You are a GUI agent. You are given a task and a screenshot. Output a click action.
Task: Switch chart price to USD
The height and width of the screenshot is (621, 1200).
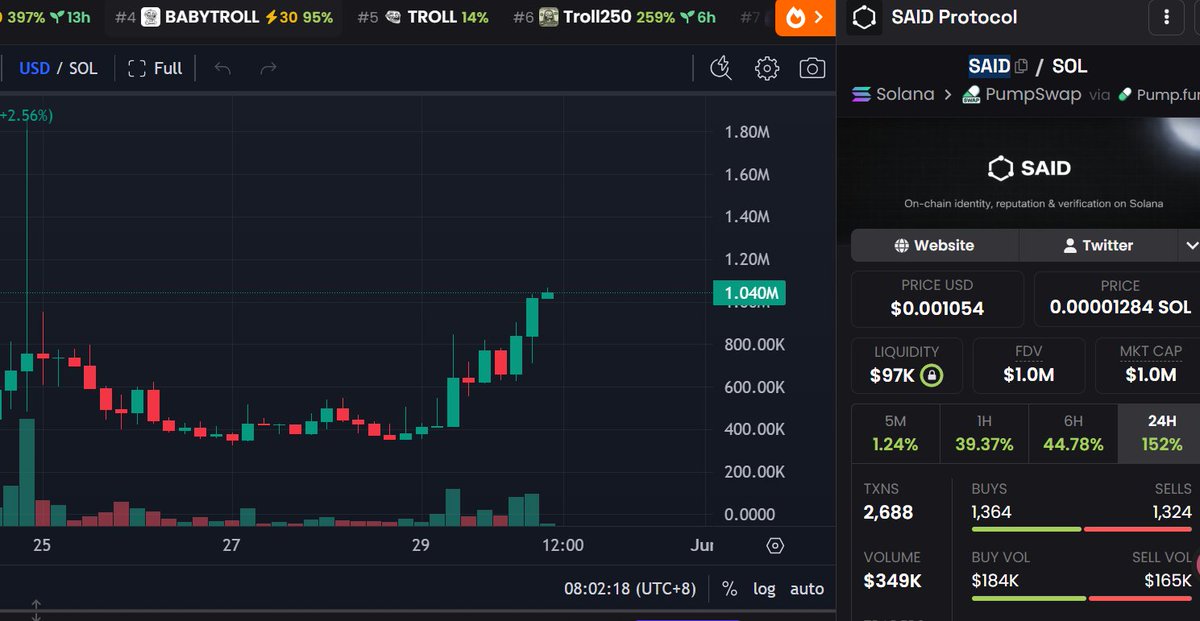[x=35, y=68]
